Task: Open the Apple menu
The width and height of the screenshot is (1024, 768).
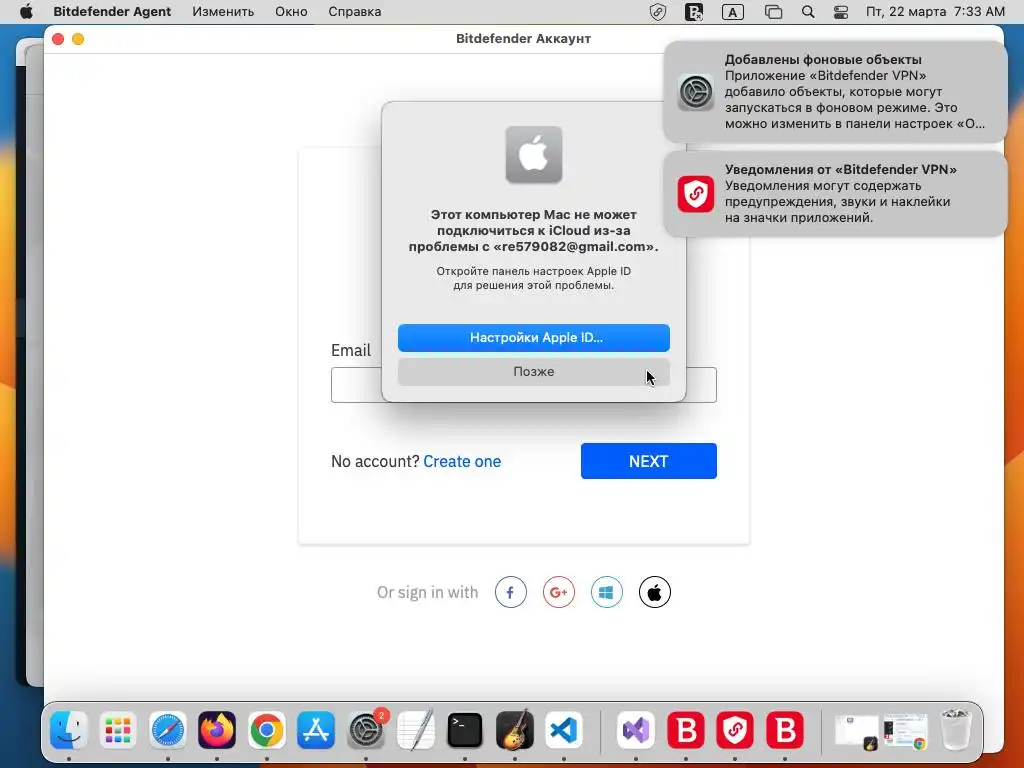Action: (26, 12)
